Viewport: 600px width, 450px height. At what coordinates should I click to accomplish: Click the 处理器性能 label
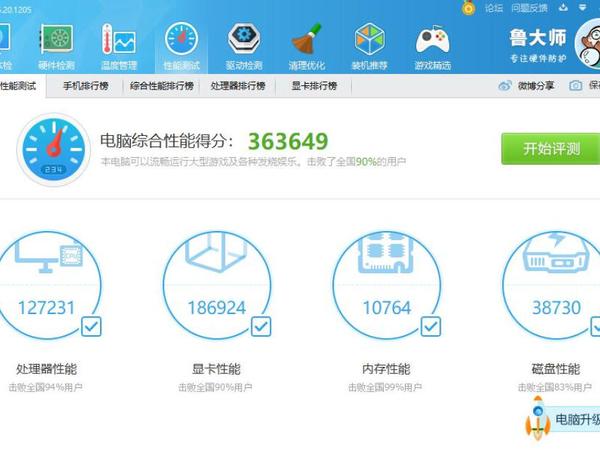[x=46, y=369]
